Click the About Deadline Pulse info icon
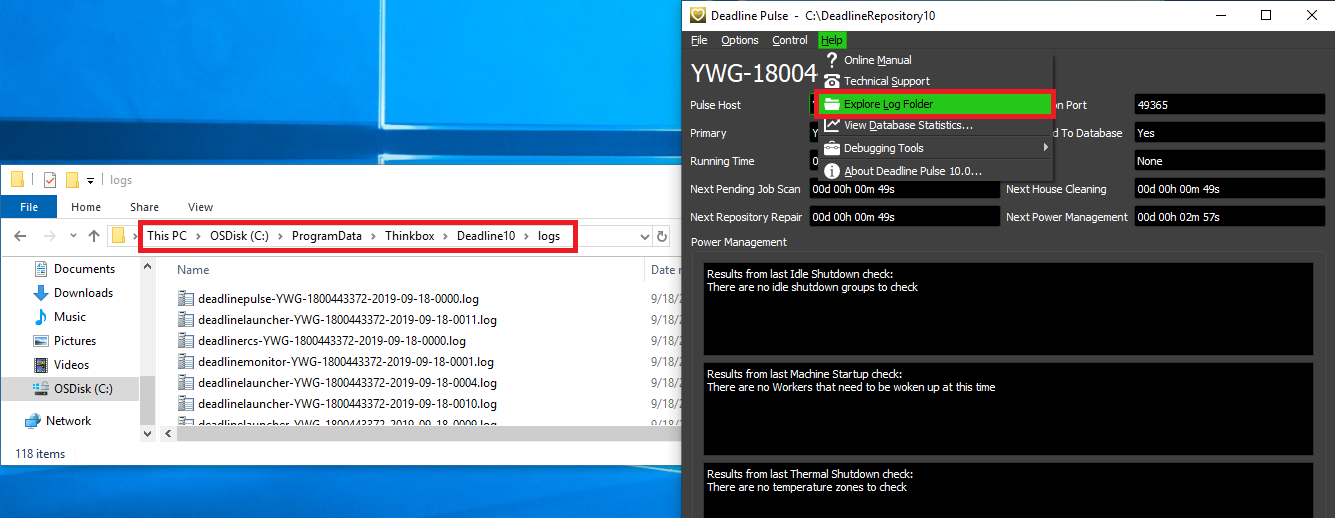1335x518 pixels. click(x=831, y=171)
